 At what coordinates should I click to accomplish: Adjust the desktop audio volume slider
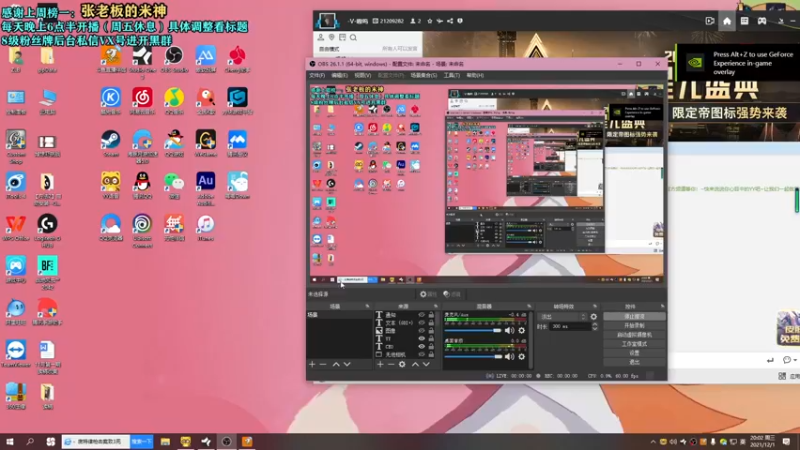473,357
